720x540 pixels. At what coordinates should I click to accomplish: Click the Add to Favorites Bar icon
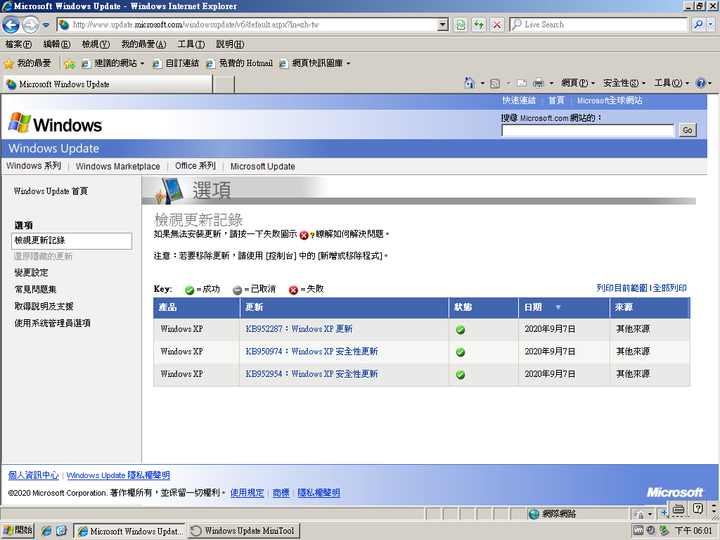69,64
